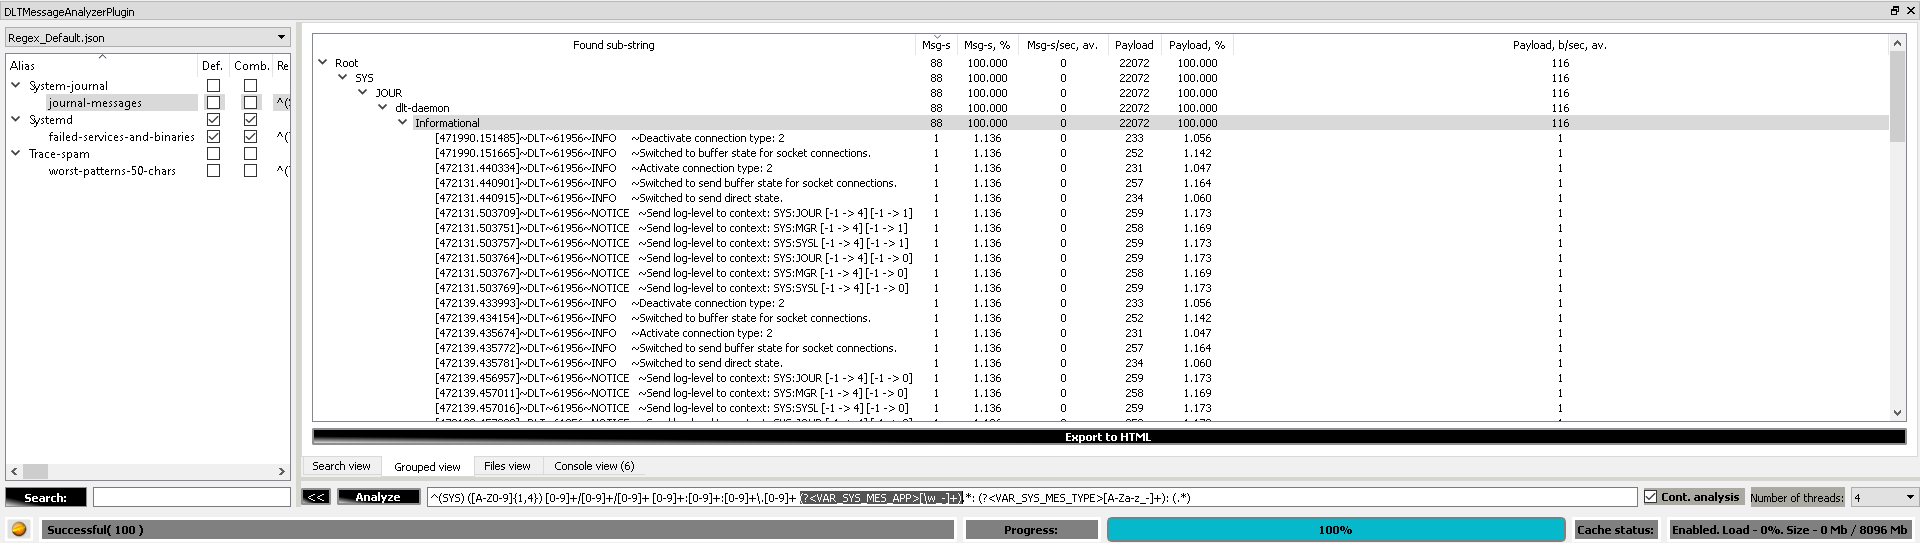Click the Successful( 100 ) status text
This screenshot has height=543, width=1920.
coord(95,530)
